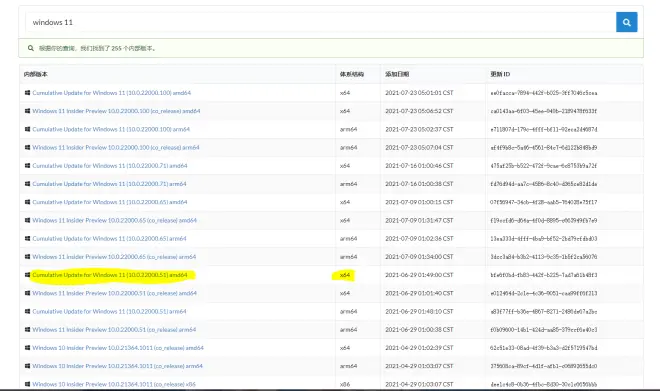Click the date "2021-07-09 01:02:36 CST"

(x=419, y=238)
